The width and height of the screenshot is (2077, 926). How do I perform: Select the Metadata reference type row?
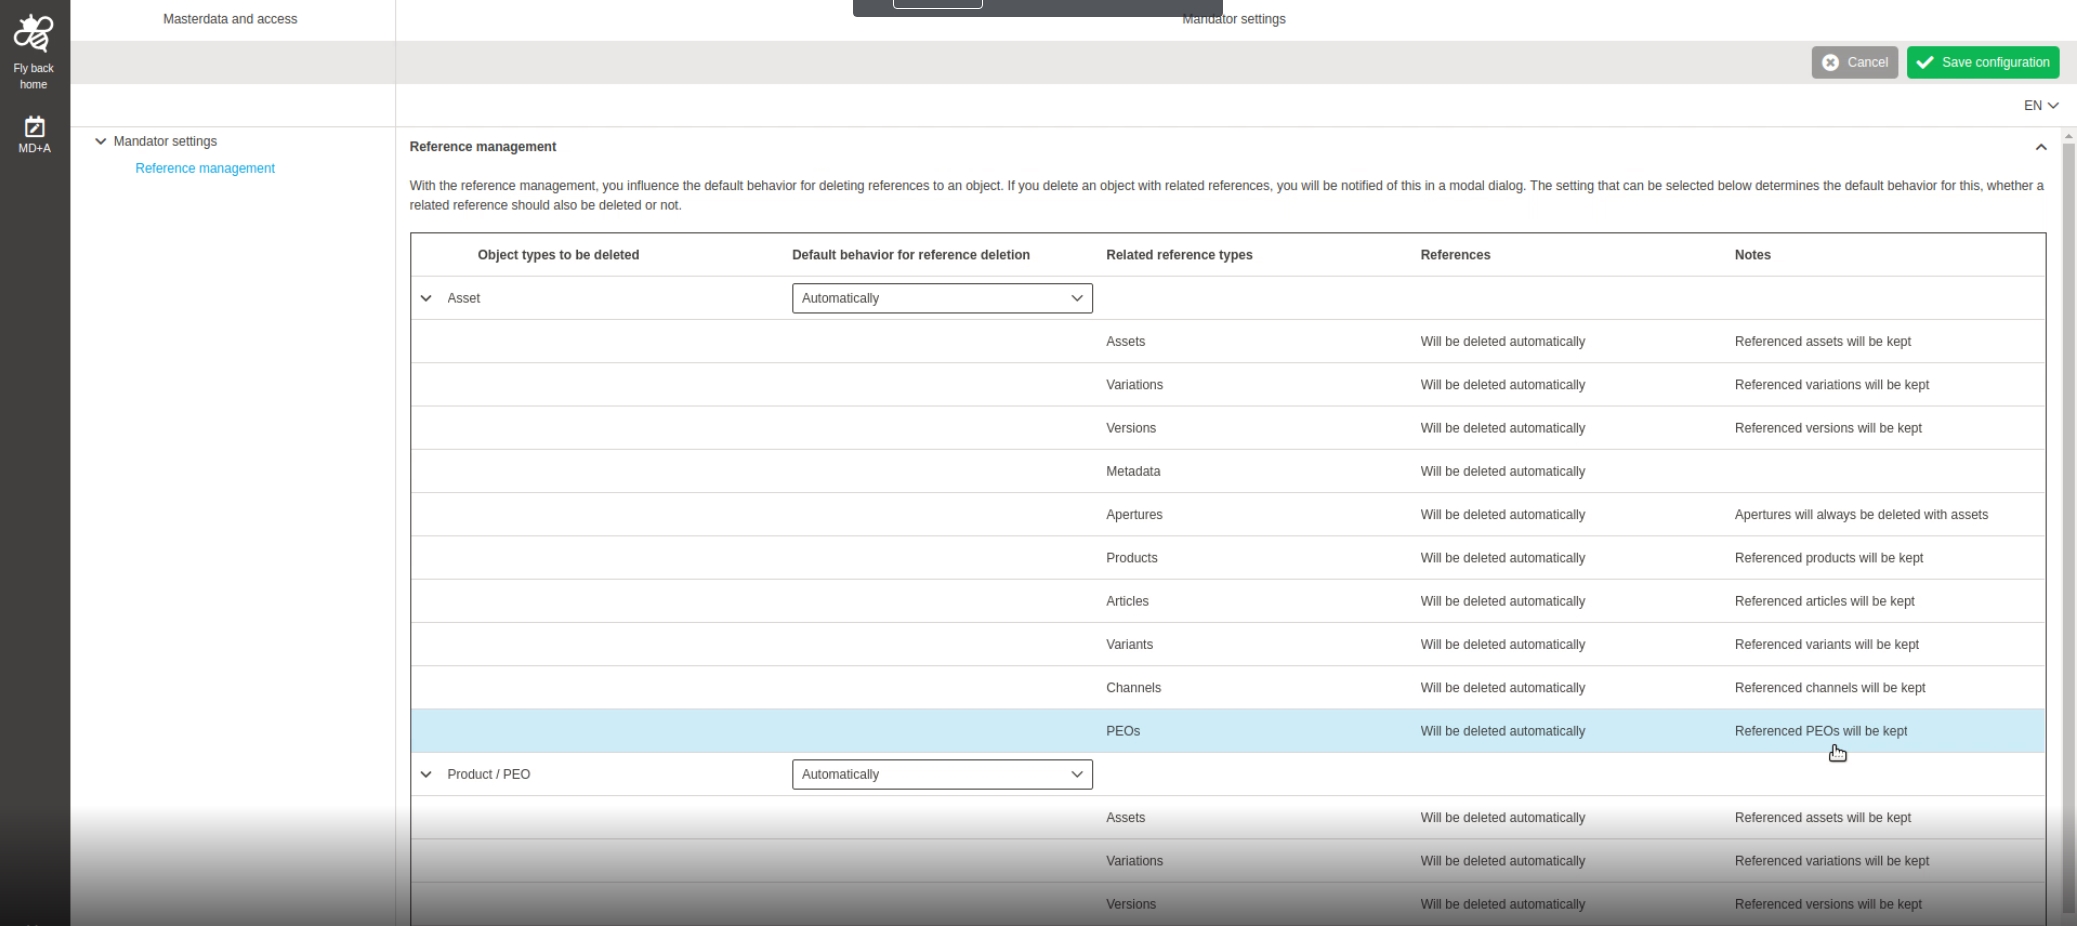[x=1228, y=471]
